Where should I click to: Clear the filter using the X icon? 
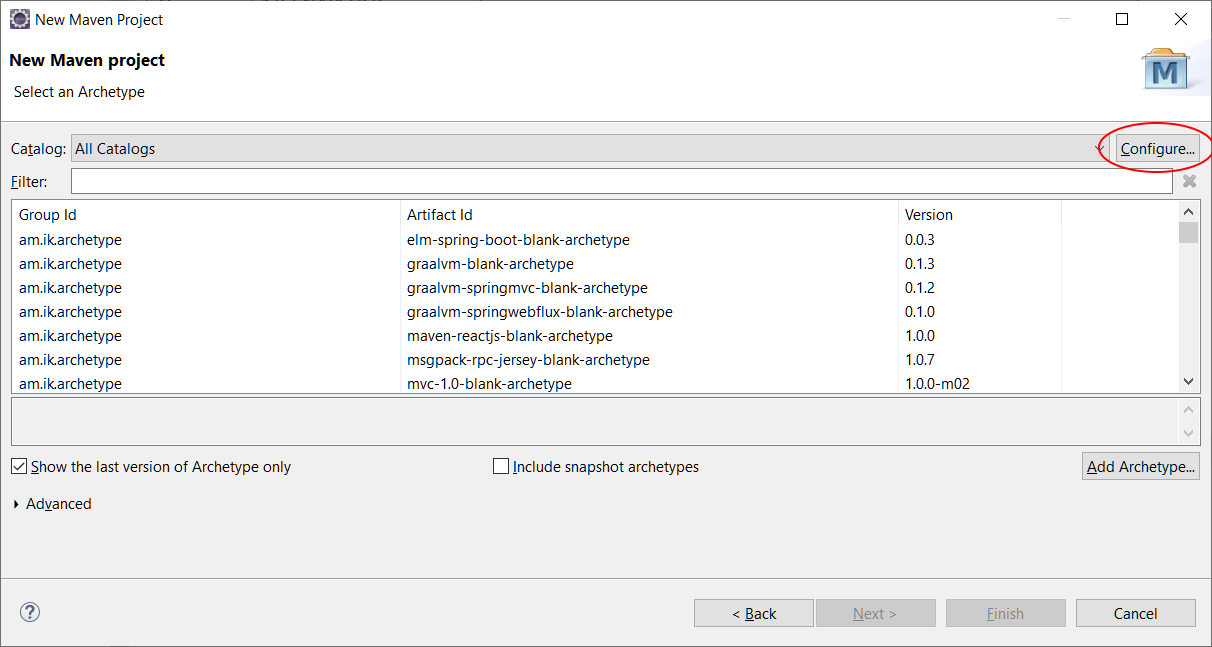pos(1189,181)
